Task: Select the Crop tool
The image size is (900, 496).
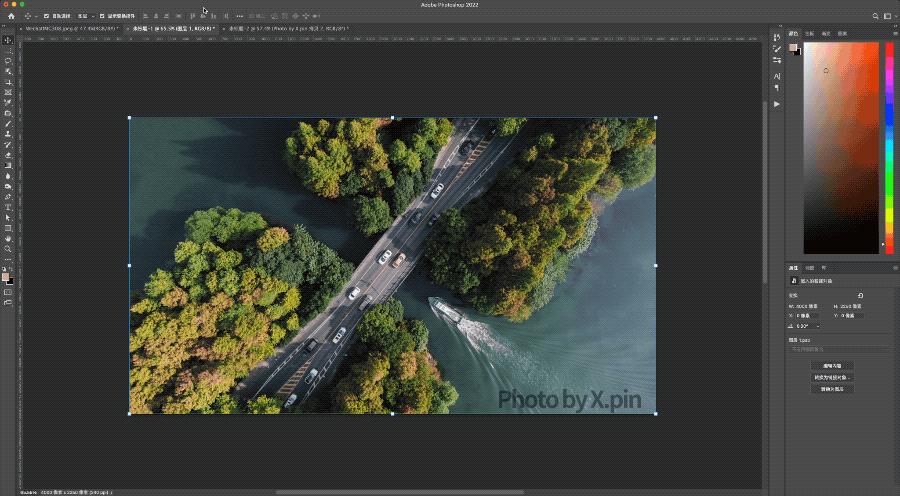Action: click(8, 82)
